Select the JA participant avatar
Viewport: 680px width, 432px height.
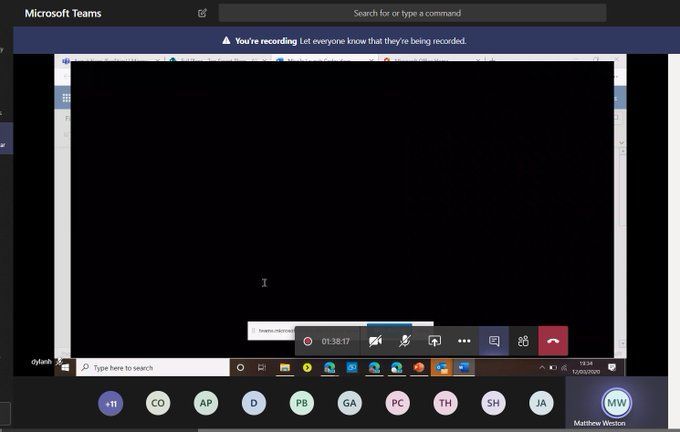click(x=541, y=403)
